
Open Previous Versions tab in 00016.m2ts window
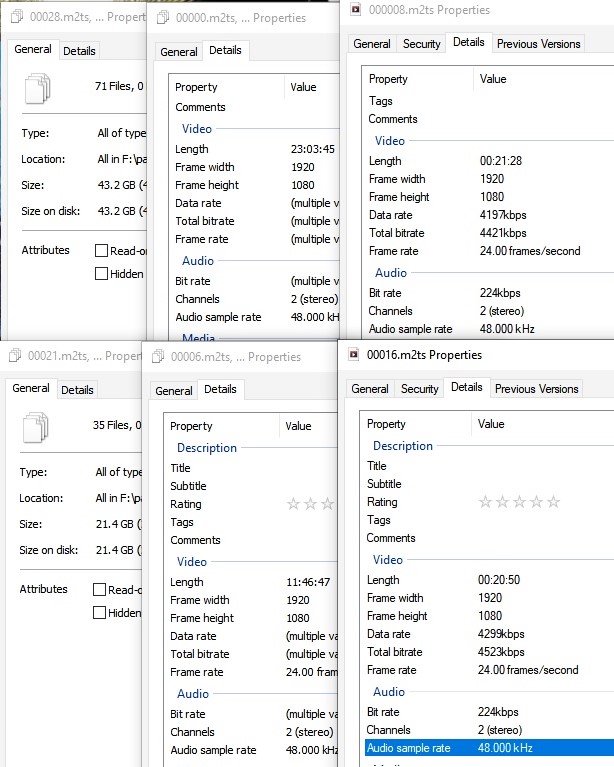point(537,389)
